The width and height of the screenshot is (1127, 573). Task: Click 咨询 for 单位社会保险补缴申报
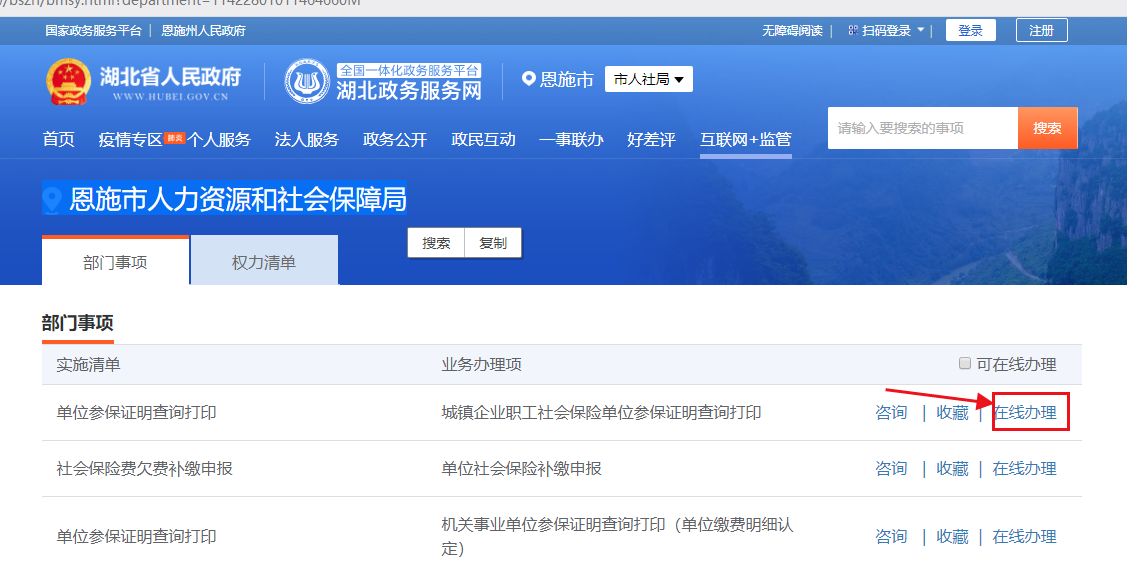click(x=891, y=469)
